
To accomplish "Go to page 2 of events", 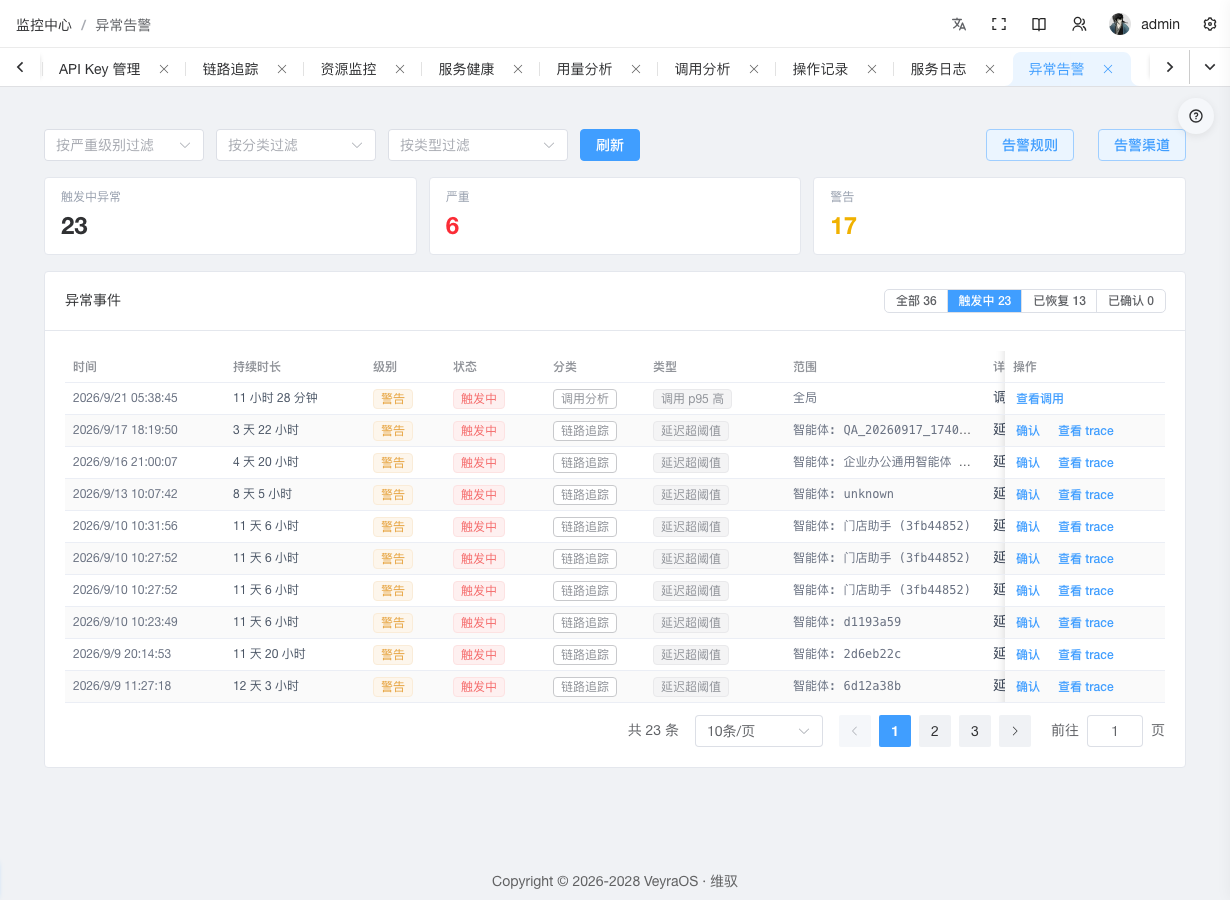I will coord(934,731).
